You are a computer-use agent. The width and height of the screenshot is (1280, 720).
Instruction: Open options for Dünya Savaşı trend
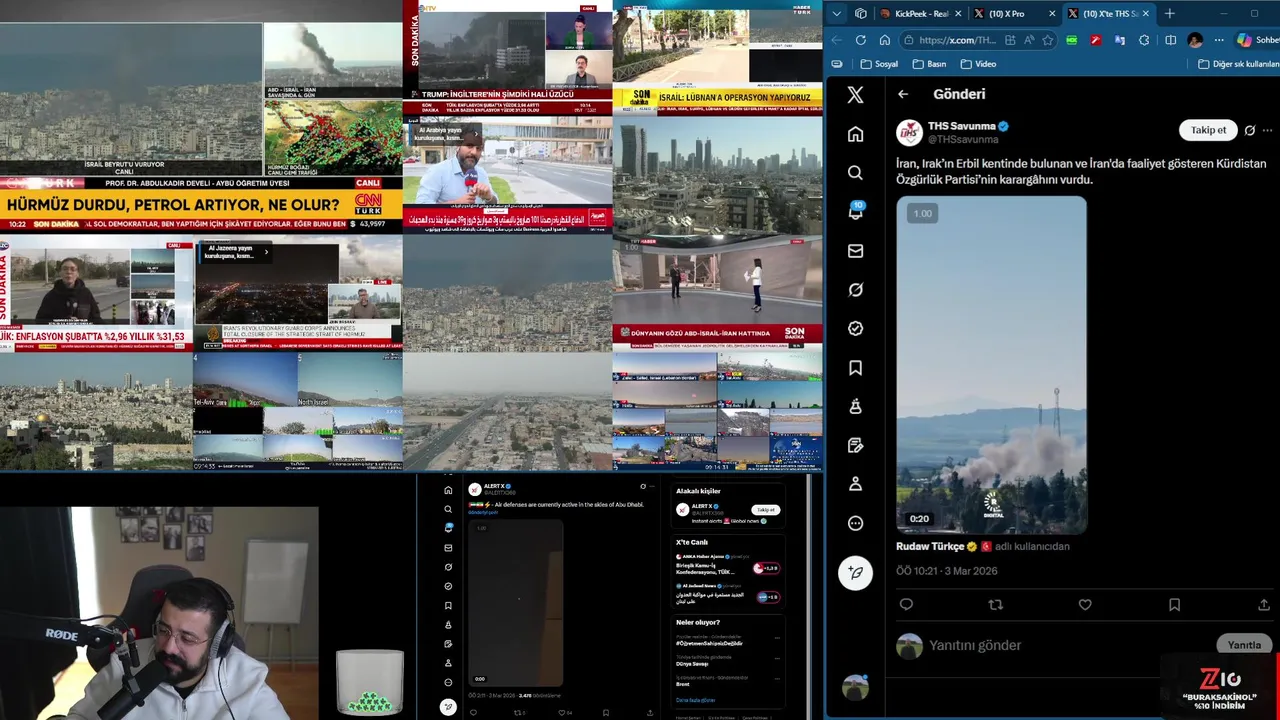(777, 659)
